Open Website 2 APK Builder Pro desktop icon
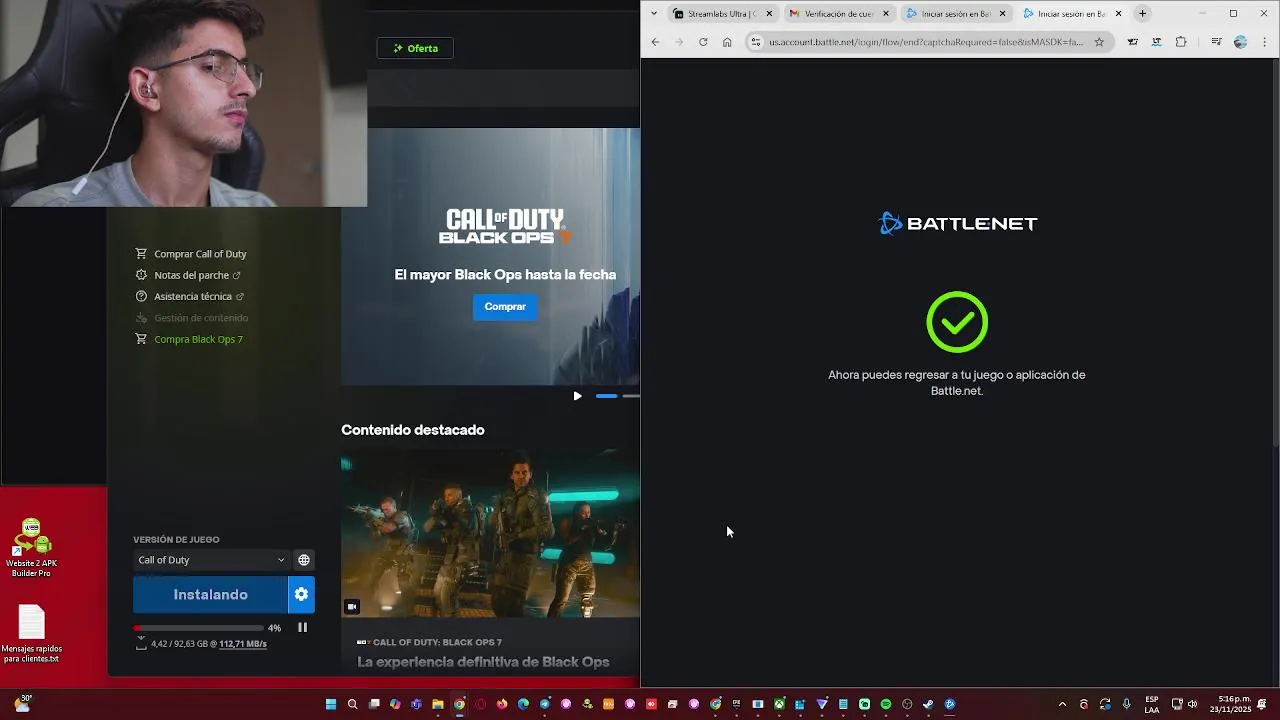Image resolution: width=1280 pixels, height=720 pixels. click(32, 548)
